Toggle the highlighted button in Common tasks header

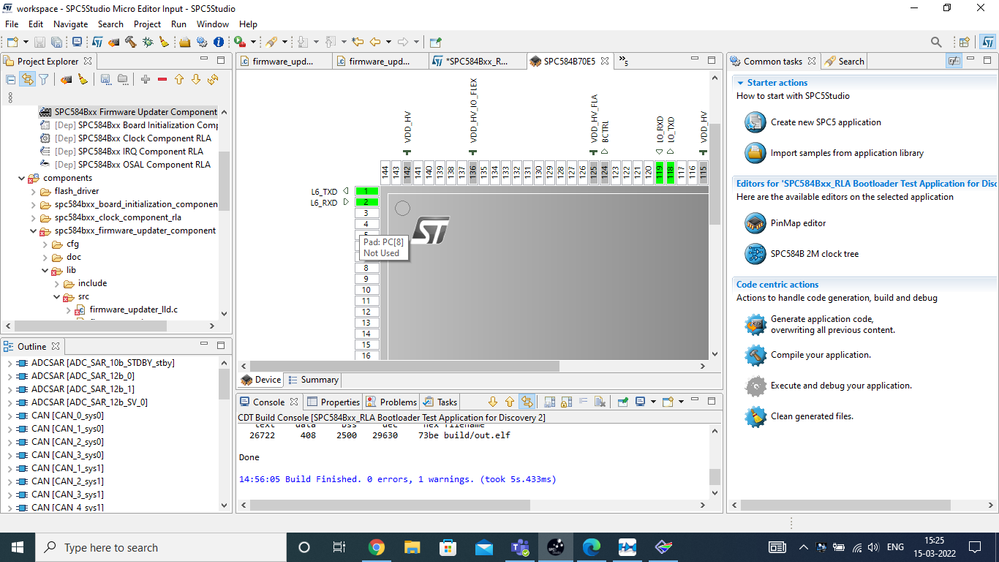[954, 61]
